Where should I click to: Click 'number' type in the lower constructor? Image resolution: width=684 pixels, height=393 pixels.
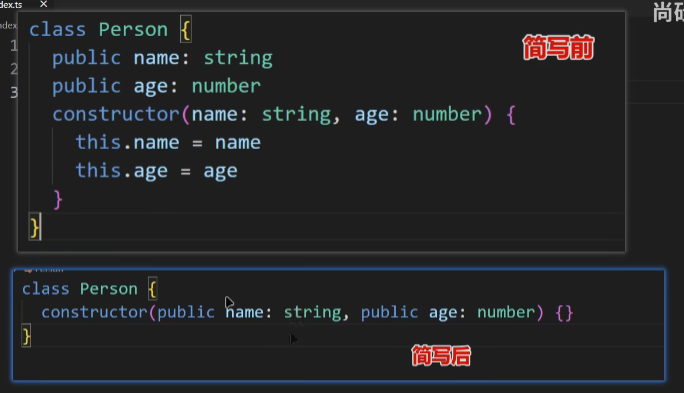(x=506, y=312)
